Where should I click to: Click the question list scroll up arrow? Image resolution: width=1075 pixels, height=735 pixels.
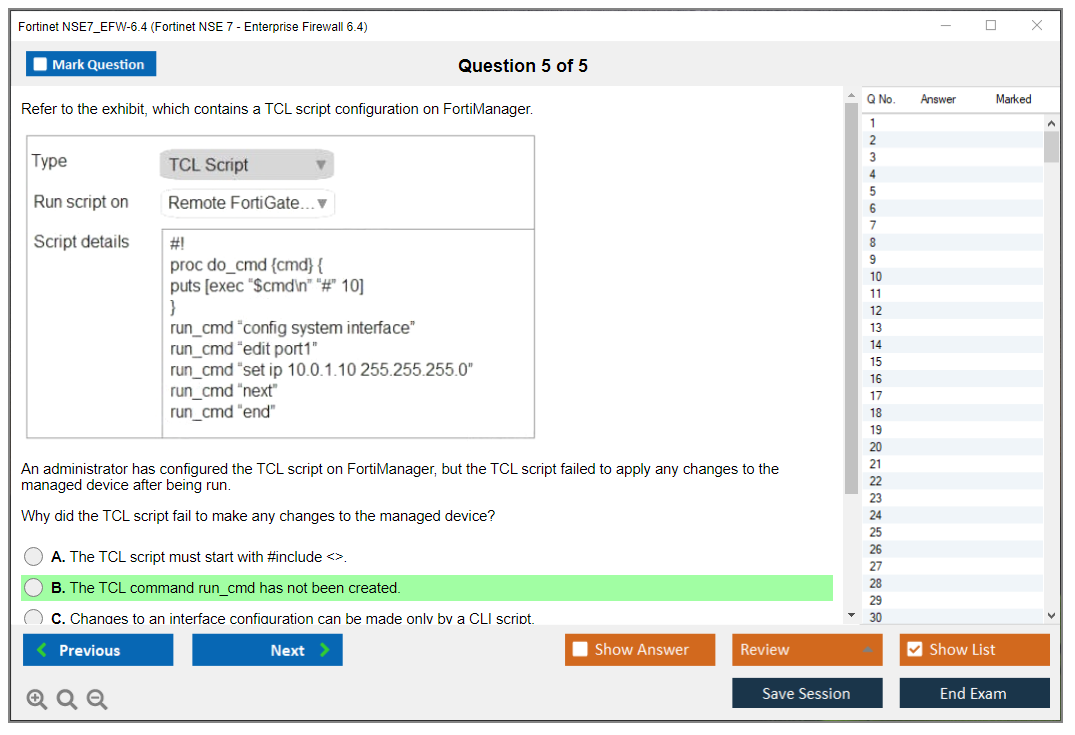(x=1051, y=122)
